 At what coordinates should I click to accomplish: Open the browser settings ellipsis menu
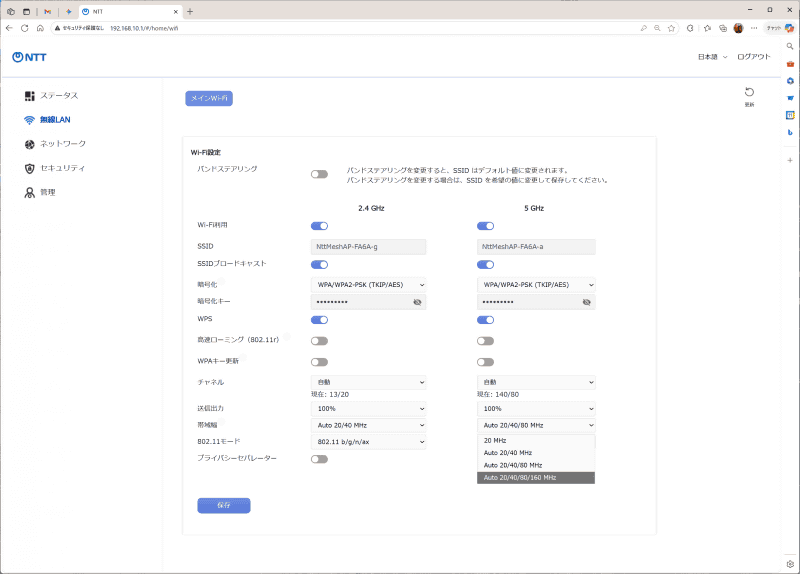(754, 28)
